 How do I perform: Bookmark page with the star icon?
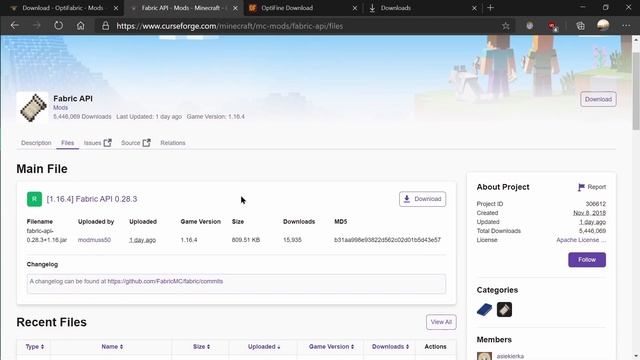coord(506,26)
